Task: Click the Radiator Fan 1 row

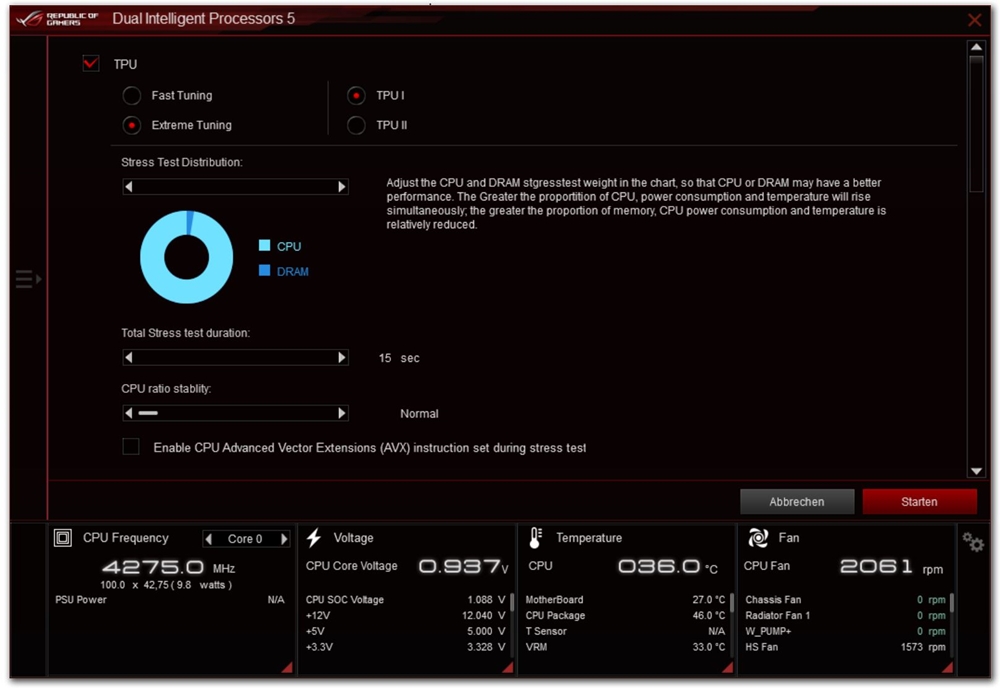Action: pyautogui.click(x=845, y=616)
